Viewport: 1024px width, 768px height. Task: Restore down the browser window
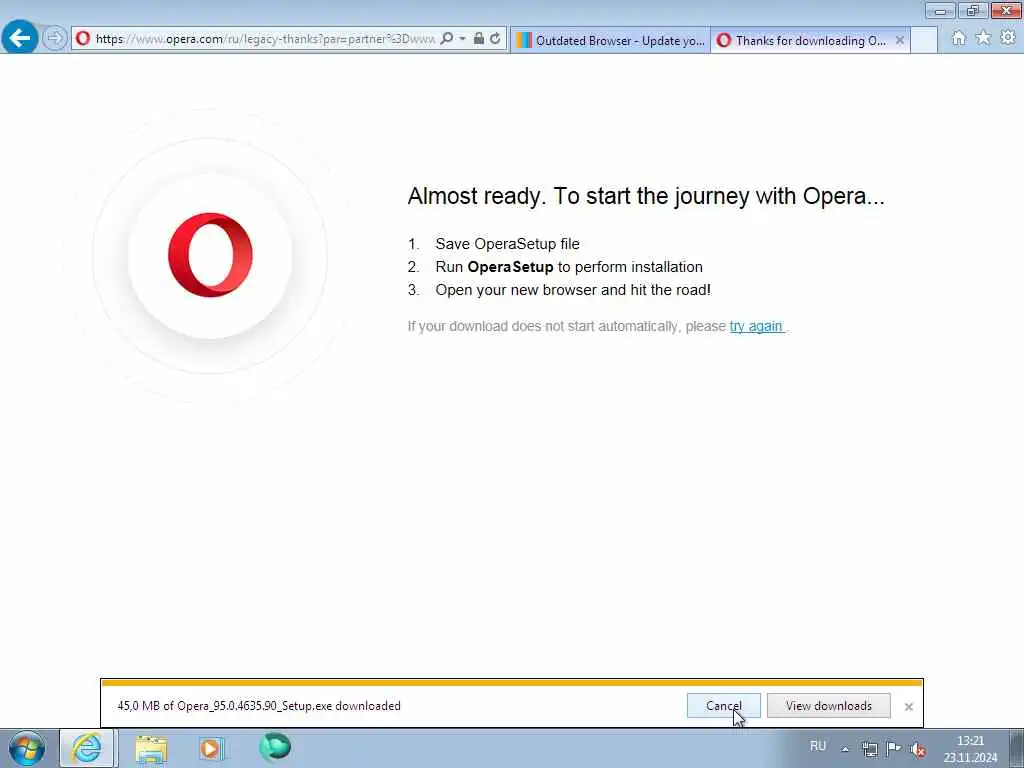point(972,10)
